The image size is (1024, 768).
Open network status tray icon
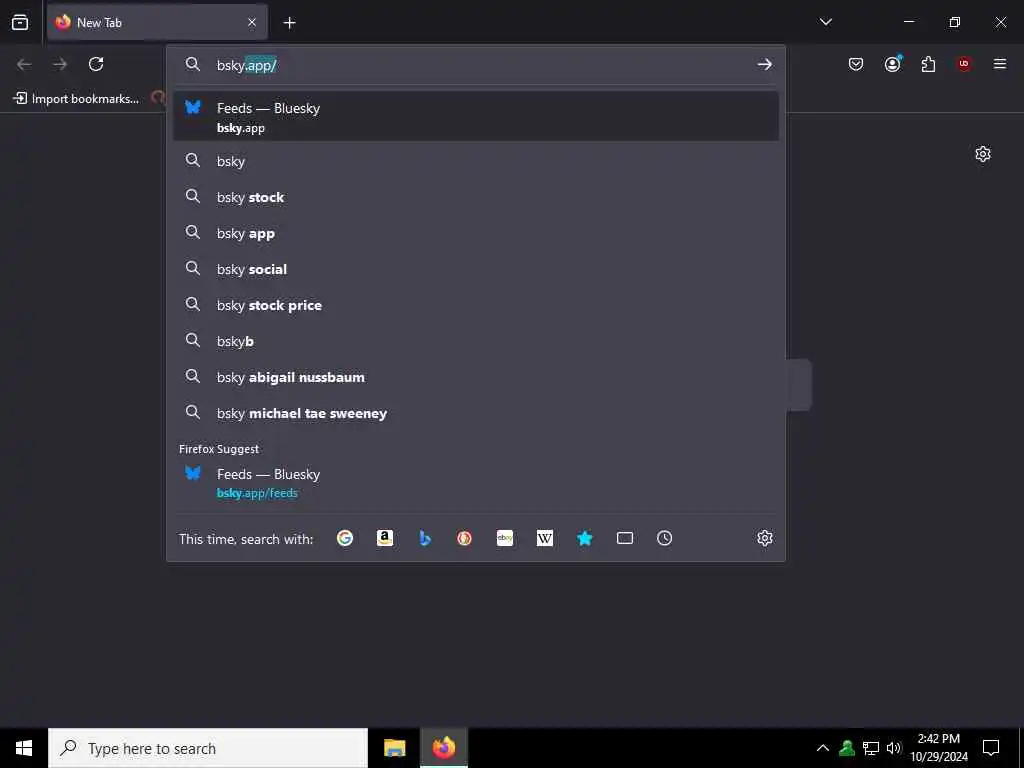coord(871,748)
